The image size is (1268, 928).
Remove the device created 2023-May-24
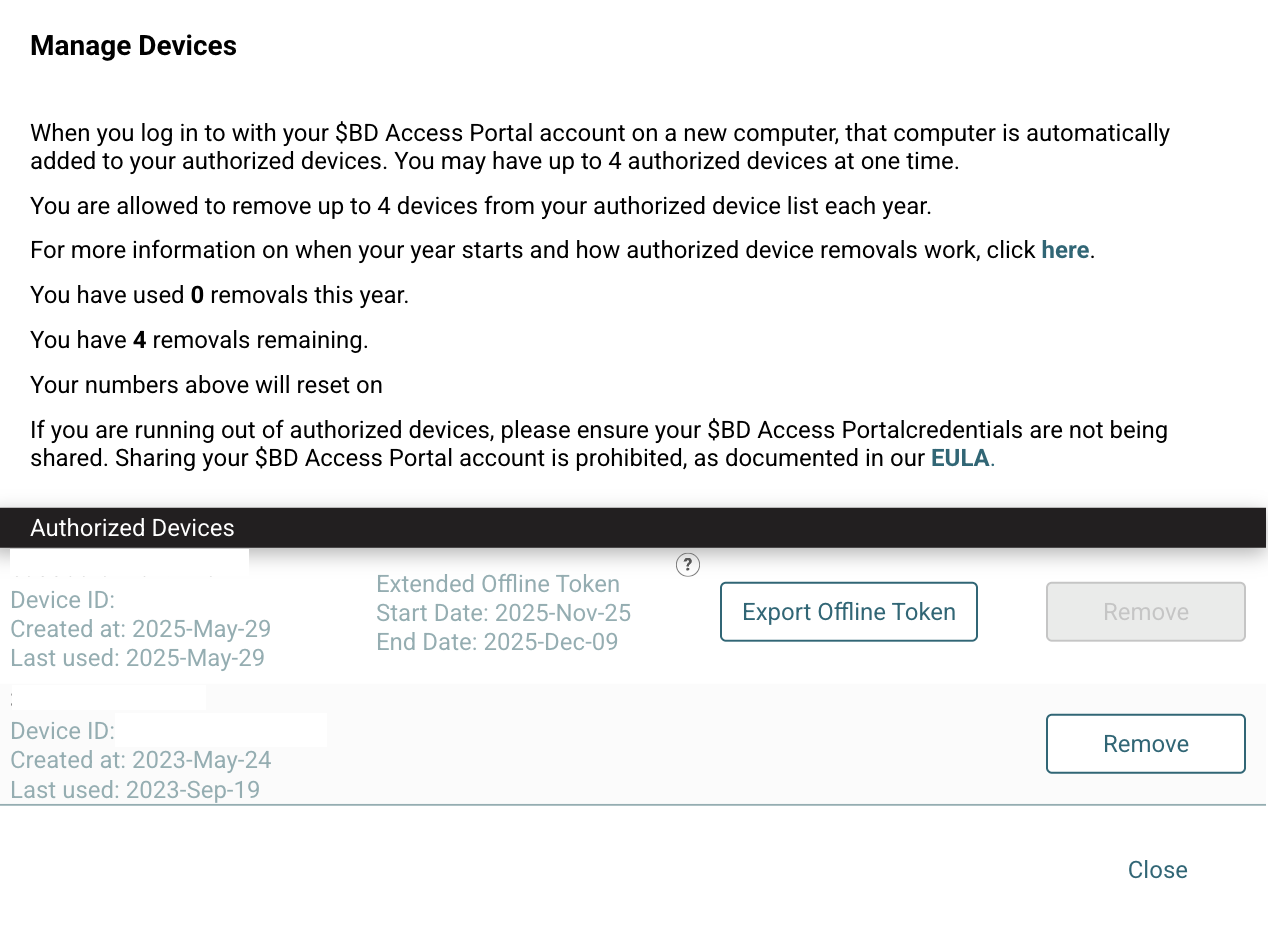(x=1145, y=744)
